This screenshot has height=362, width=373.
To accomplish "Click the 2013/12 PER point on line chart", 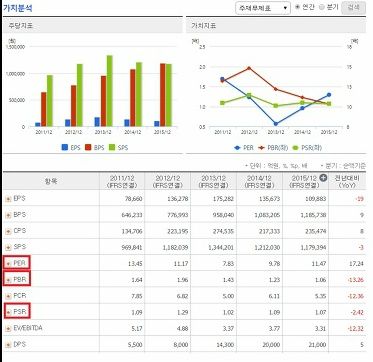I will [276, 124].
